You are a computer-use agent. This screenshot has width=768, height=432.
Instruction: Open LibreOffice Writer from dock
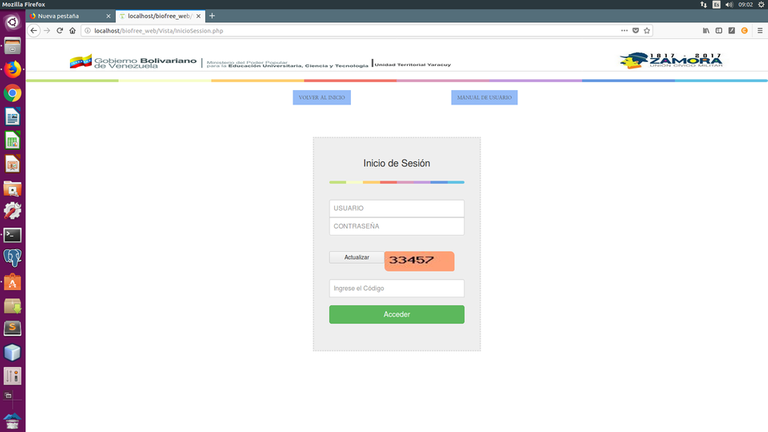pyautogui.click(x=12, y=117)
